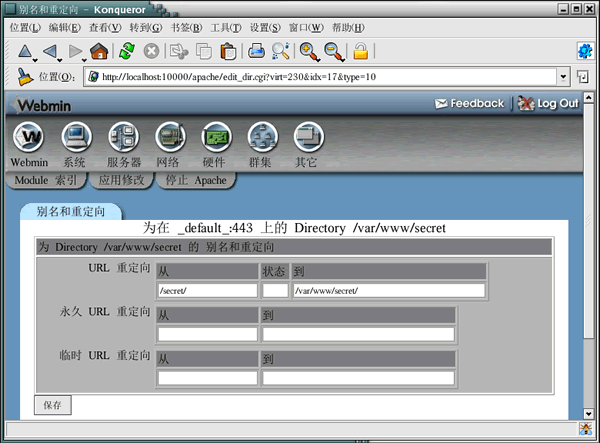600x443 pixels.
Task: Edit URL 重定向 到 field /var/www/secret/
Action: click(x=389, y=290)
